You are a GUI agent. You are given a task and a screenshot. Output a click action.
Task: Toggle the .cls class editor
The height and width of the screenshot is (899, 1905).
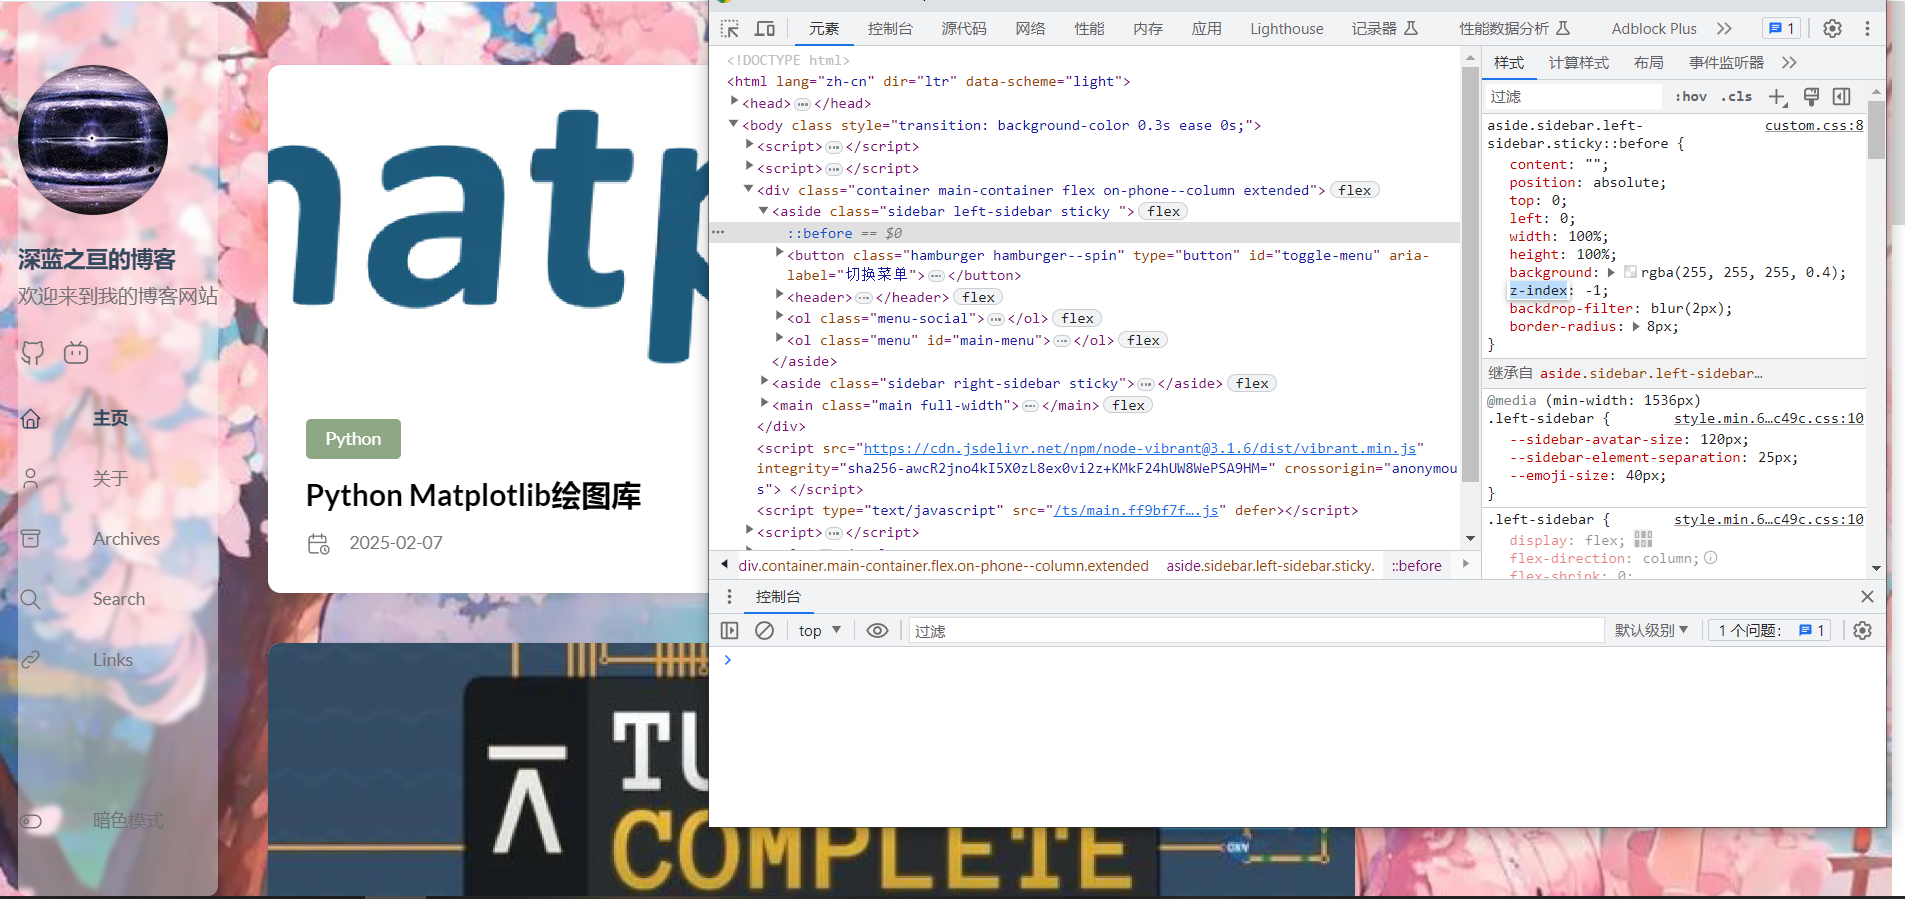tap(1737, 96)
